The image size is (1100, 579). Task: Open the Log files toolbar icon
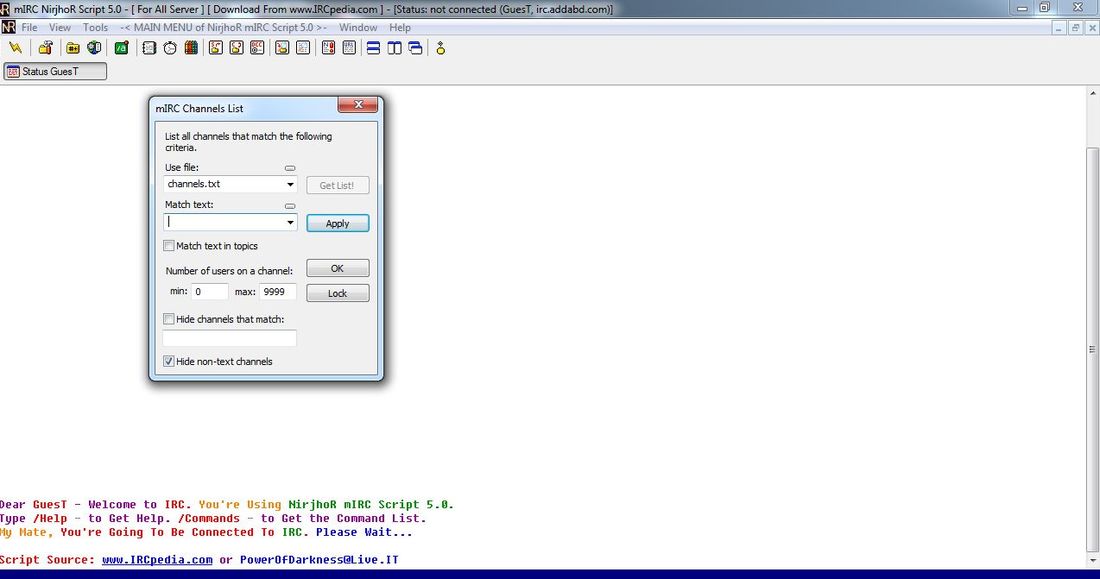(x=303, y=48)
